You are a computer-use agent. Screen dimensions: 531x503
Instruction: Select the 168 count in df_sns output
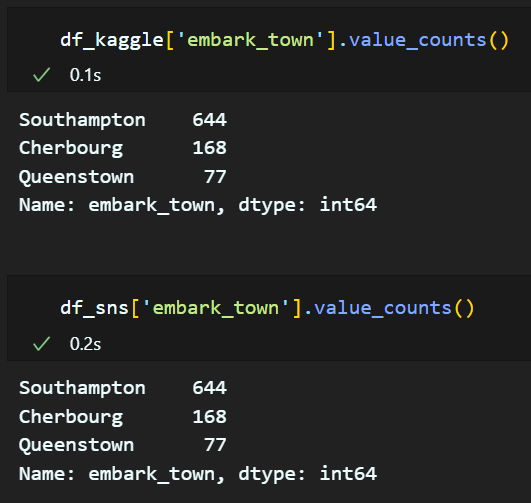point(210,417)
